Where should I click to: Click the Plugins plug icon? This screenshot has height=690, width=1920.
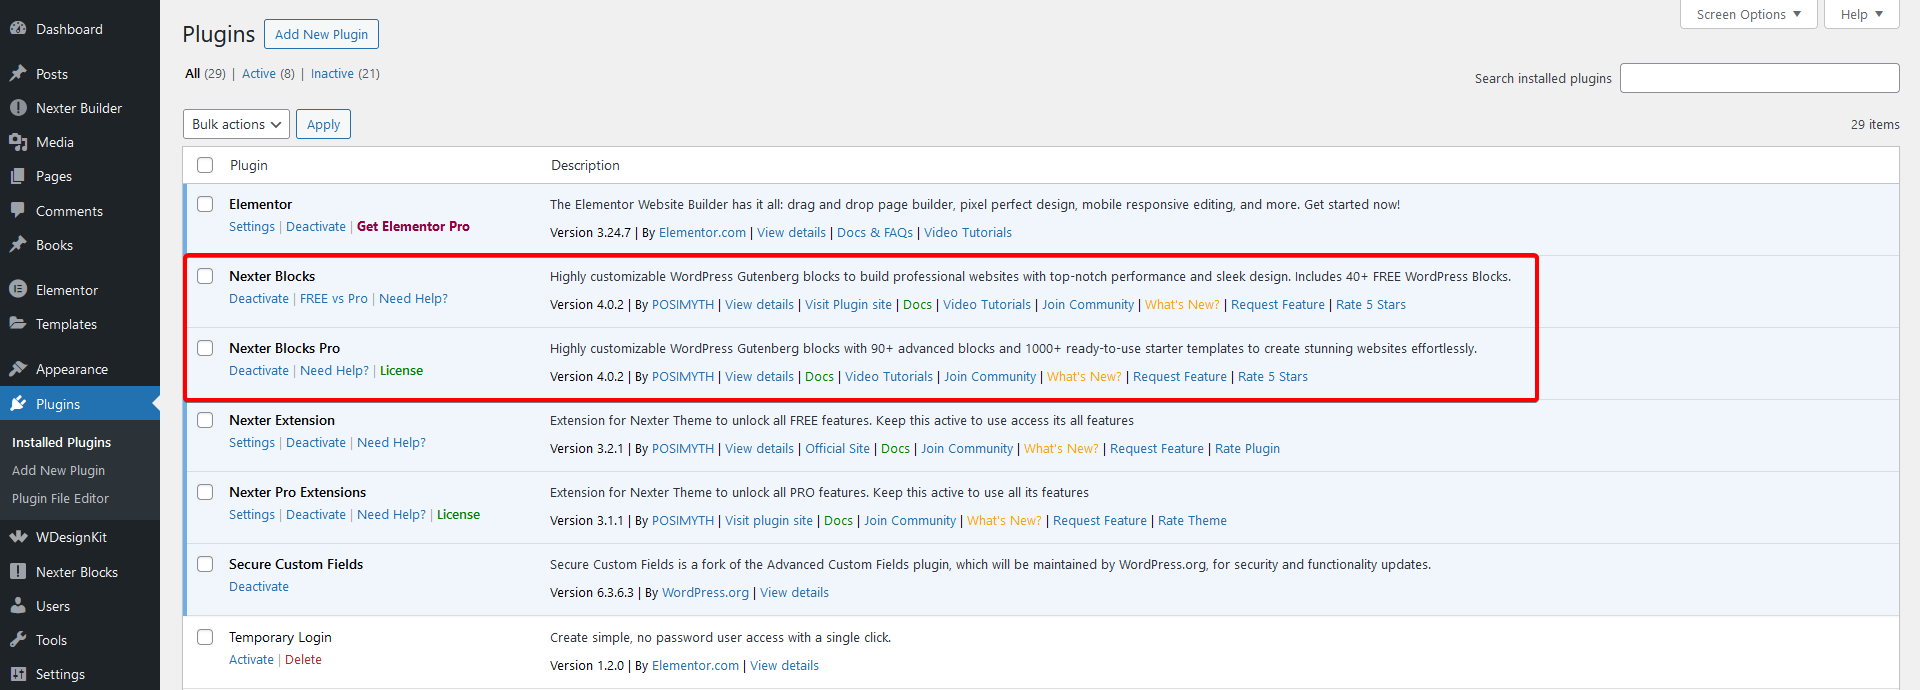tap(18, 404)
